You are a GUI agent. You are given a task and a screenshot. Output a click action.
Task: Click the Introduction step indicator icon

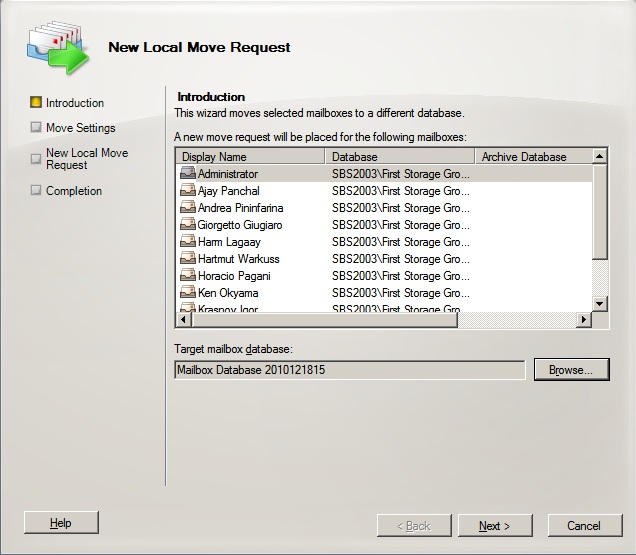tap(36, 102)
